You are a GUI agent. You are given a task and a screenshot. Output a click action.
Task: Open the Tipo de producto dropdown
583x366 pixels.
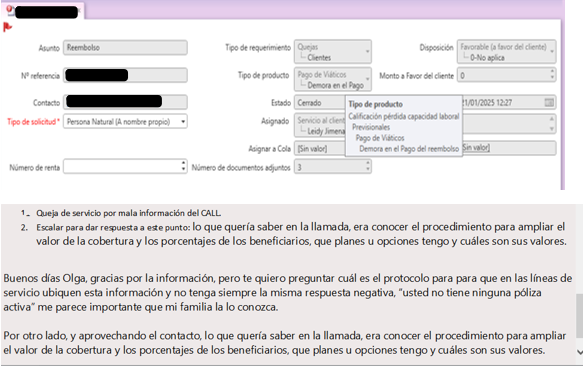(367, 79)
